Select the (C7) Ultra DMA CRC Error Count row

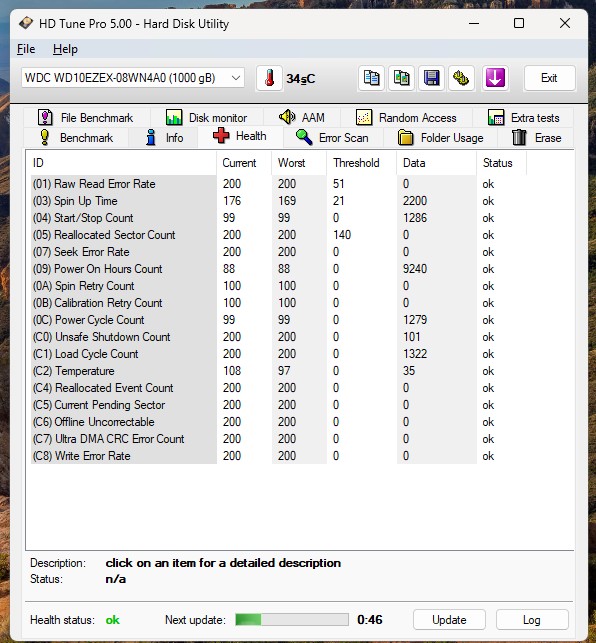click(x=278, y=439)
